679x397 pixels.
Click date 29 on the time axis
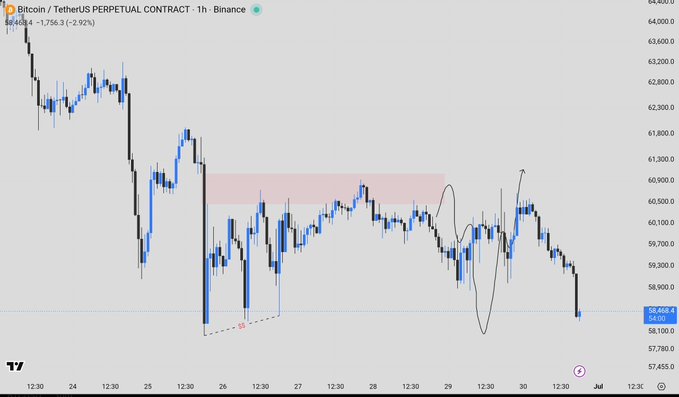point(448,386)
